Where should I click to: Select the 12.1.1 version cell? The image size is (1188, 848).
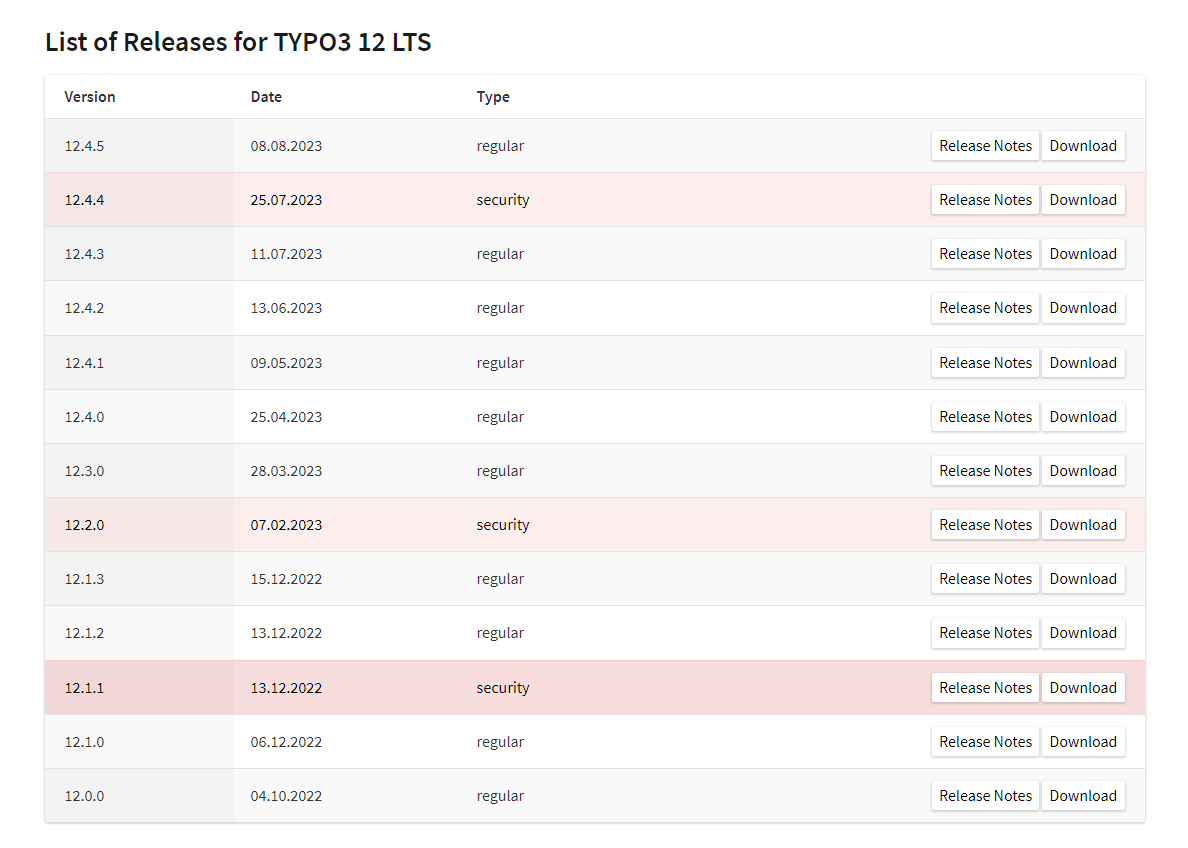pyautogui.click(x=85, y=688)
